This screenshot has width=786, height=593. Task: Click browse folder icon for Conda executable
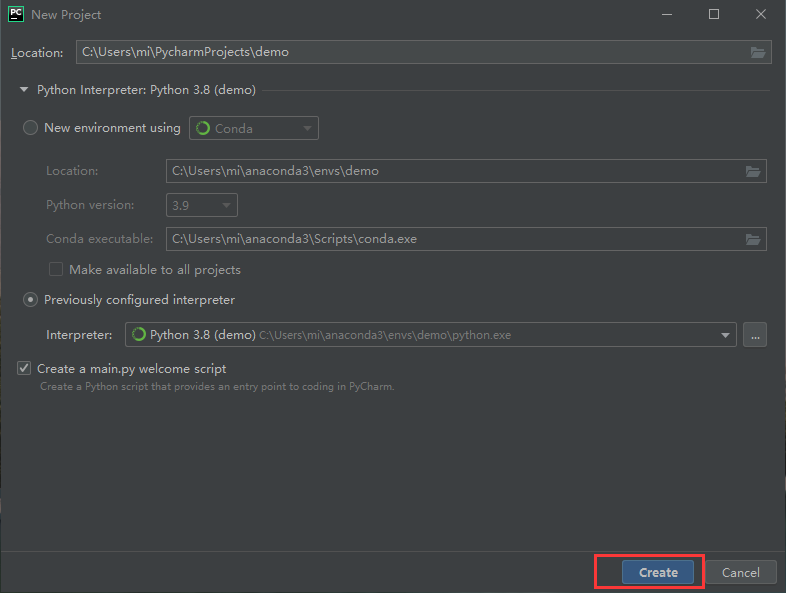752,239
